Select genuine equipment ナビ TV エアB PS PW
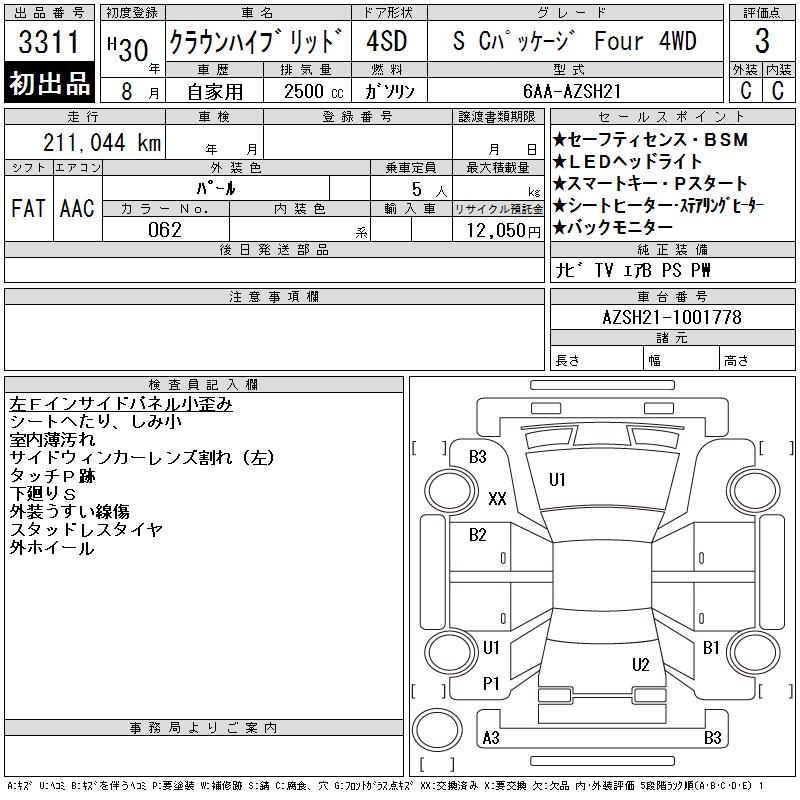 (x=633, y=270)
